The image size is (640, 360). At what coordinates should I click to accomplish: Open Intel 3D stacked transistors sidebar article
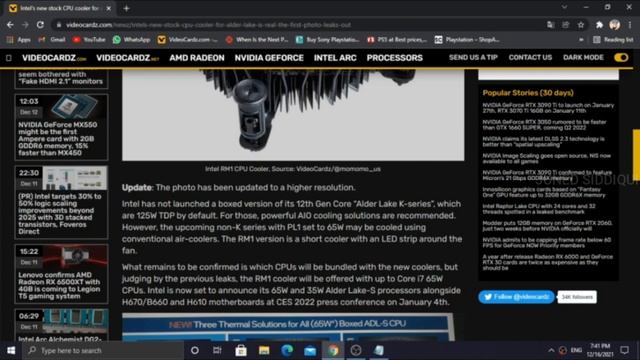tap(60, 213)
